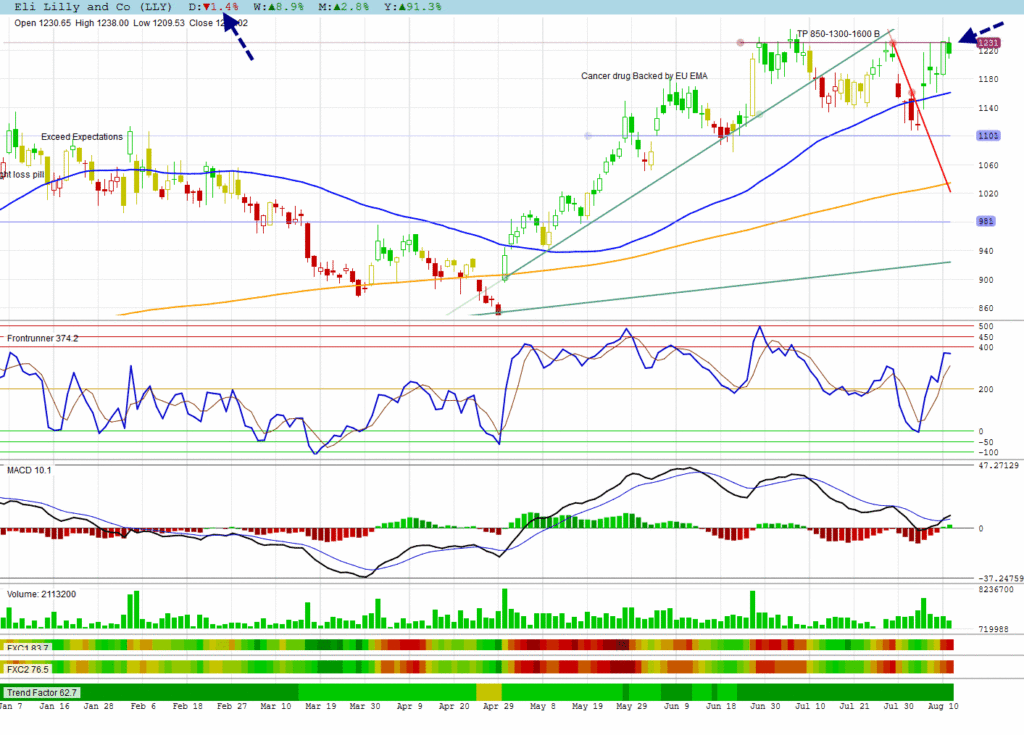Click the 'Jun 30' date label

tap(765, 706)
